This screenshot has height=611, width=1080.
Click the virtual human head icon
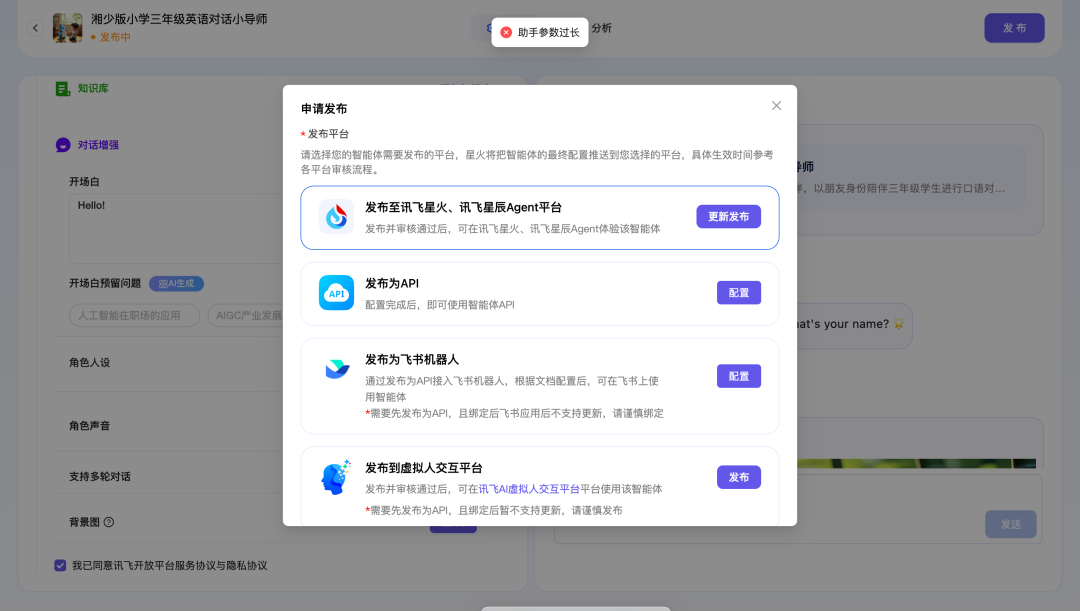coord(336,477)
